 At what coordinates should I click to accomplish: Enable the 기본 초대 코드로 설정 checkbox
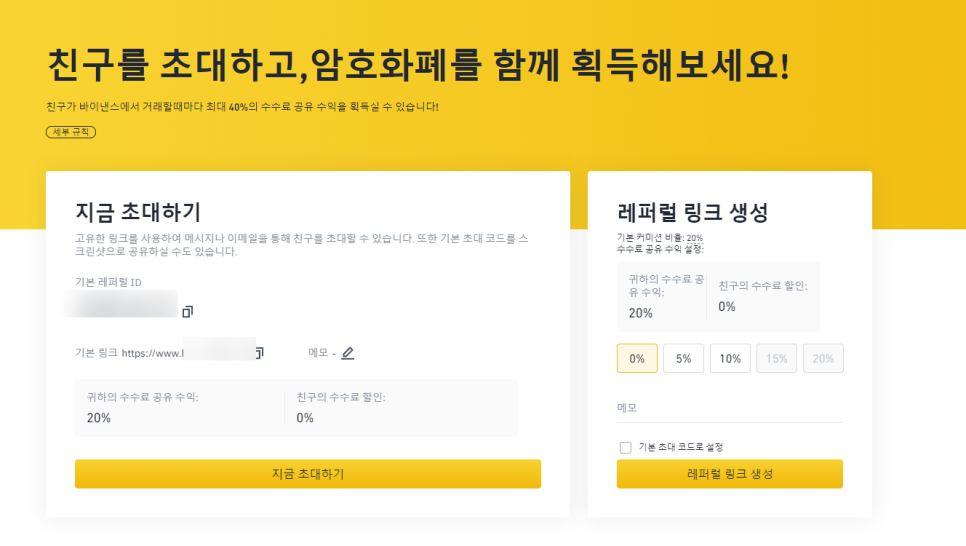coord(626,447)
